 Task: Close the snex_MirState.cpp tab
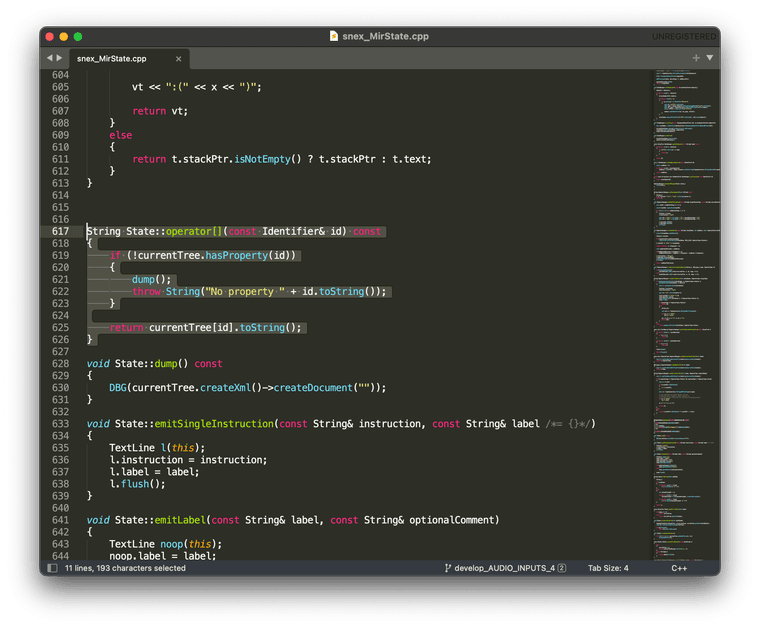(x=178, y=59)
